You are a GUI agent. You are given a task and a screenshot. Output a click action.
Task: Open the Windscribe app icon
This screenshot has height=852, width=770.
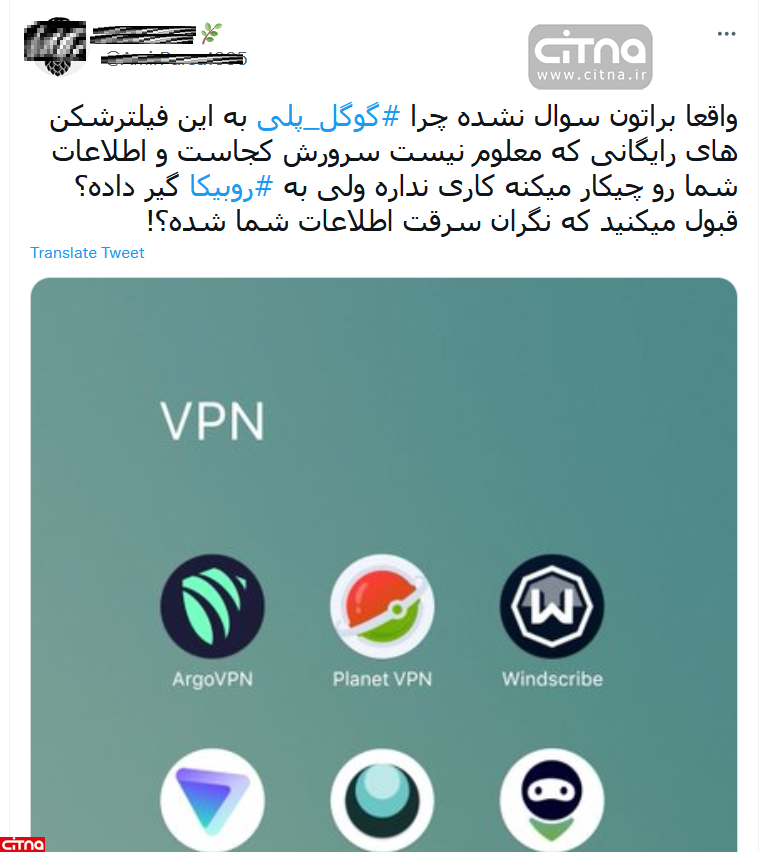(x=552, y=606)
